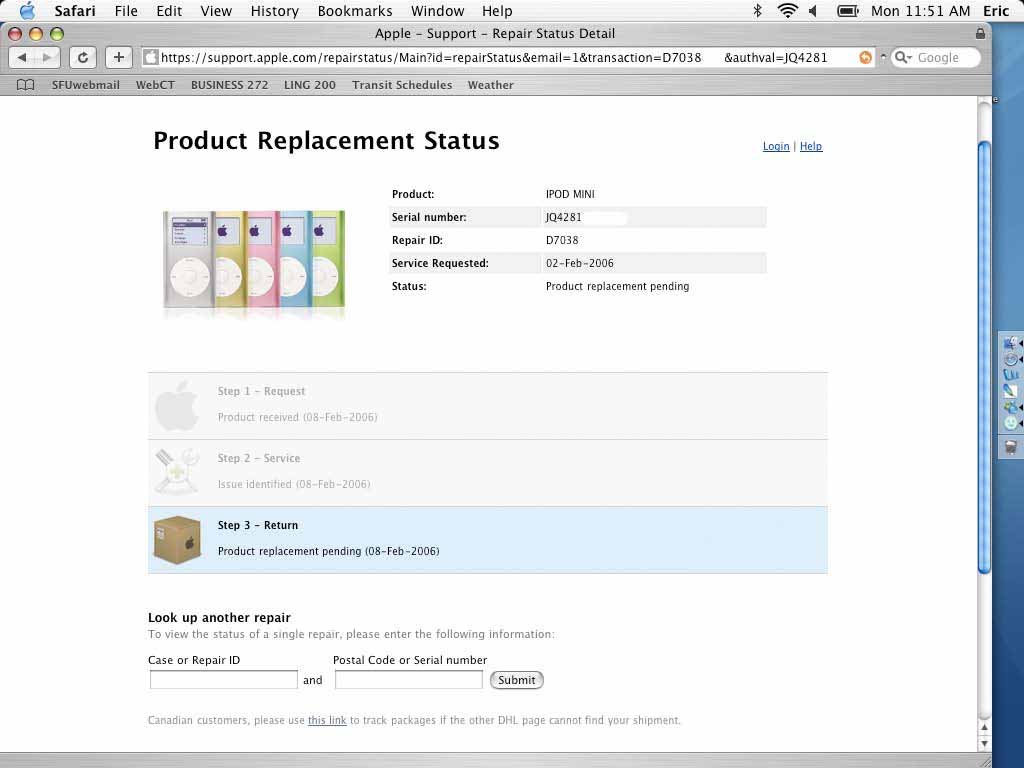The height and width of the screenshot is (768, 1024).
Task: Go back with the Safari back arrow
Action: 22,57
